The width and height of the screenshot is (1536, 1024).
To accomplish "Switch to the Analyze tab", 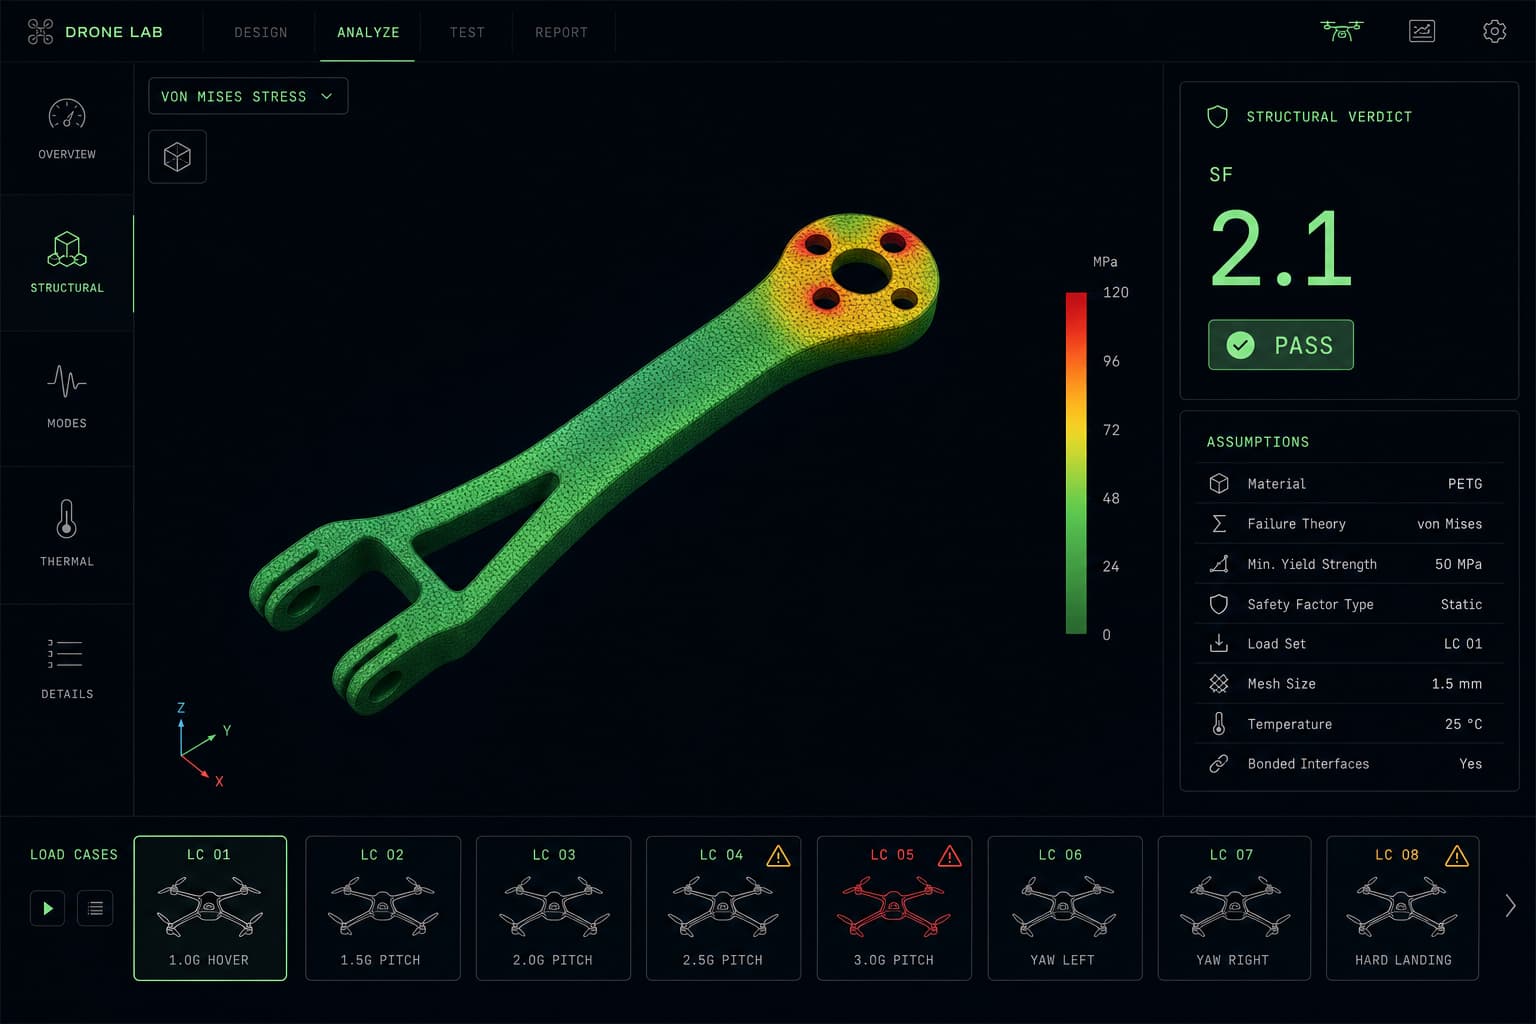I will (368, 32).
